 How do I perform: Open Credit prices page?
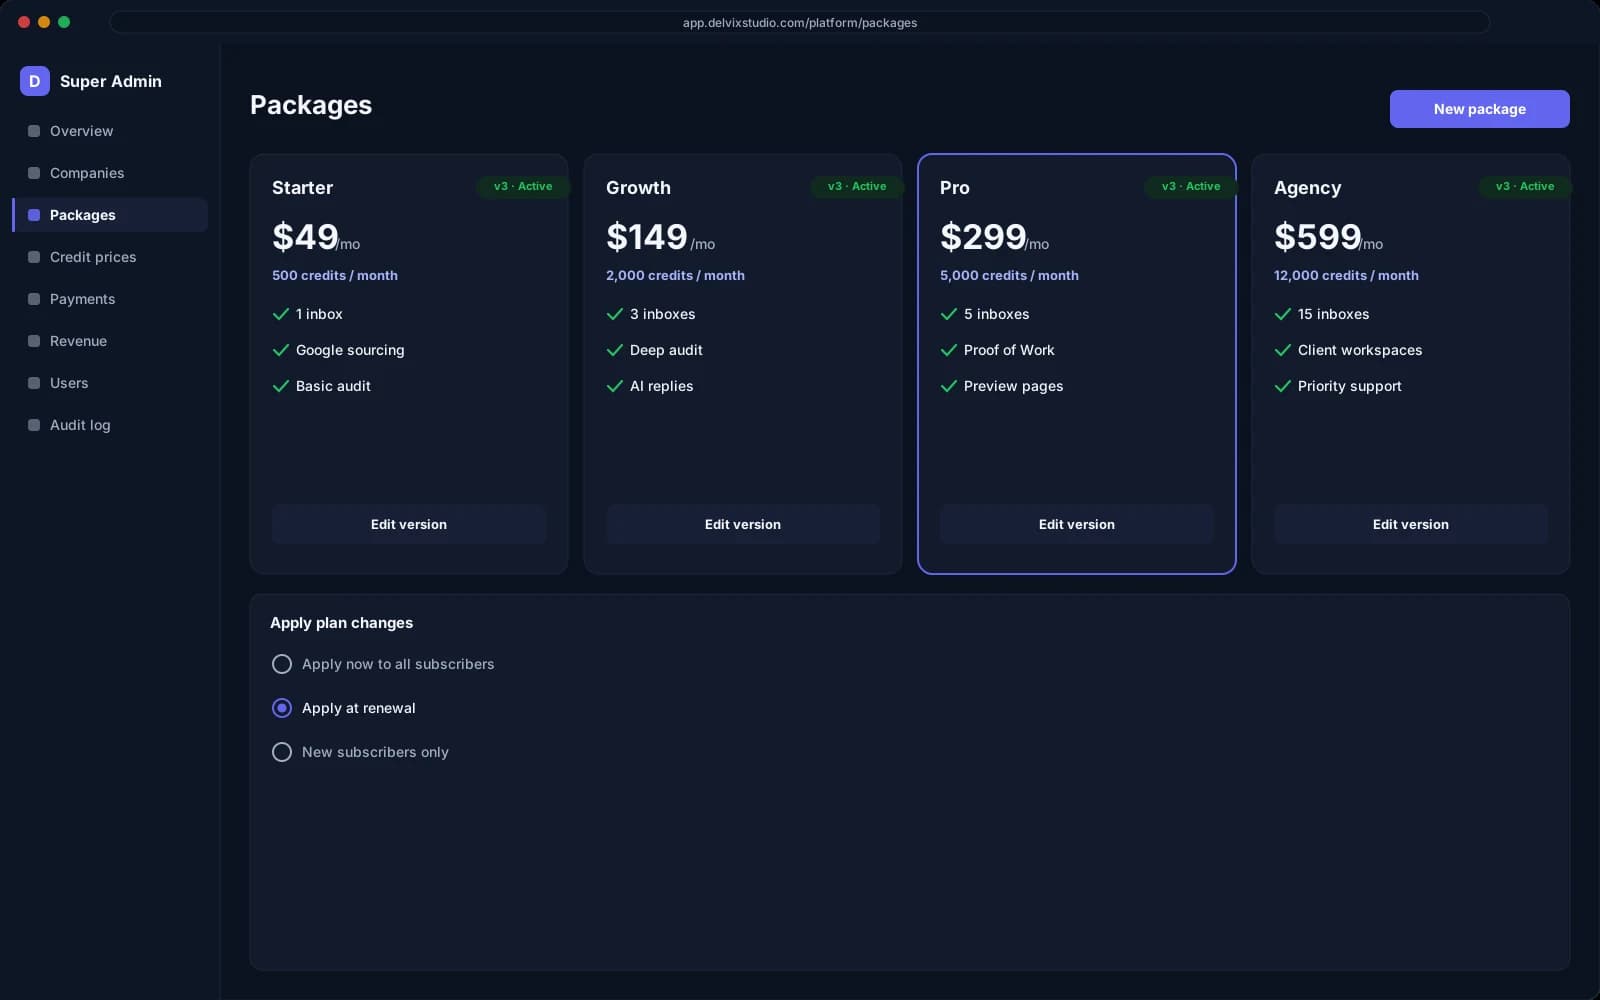pyautogui.click(x=110, y=257)
